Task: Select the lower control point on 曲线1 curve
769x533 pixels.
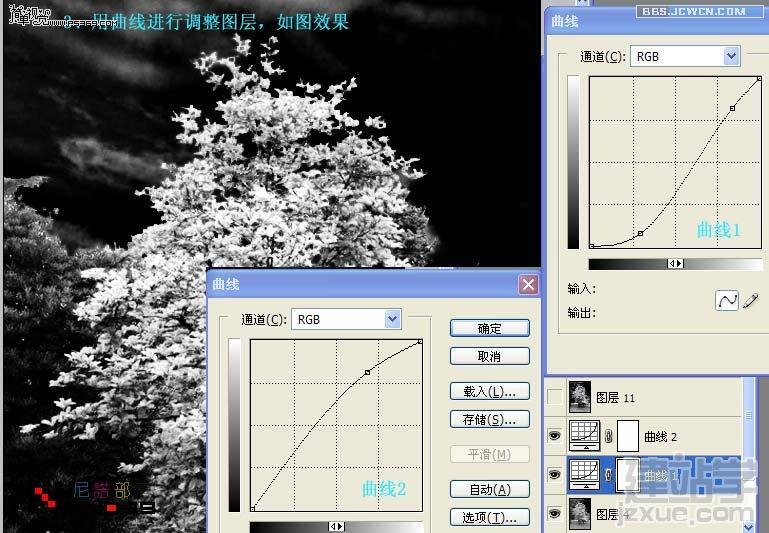Action: [640, 234]
